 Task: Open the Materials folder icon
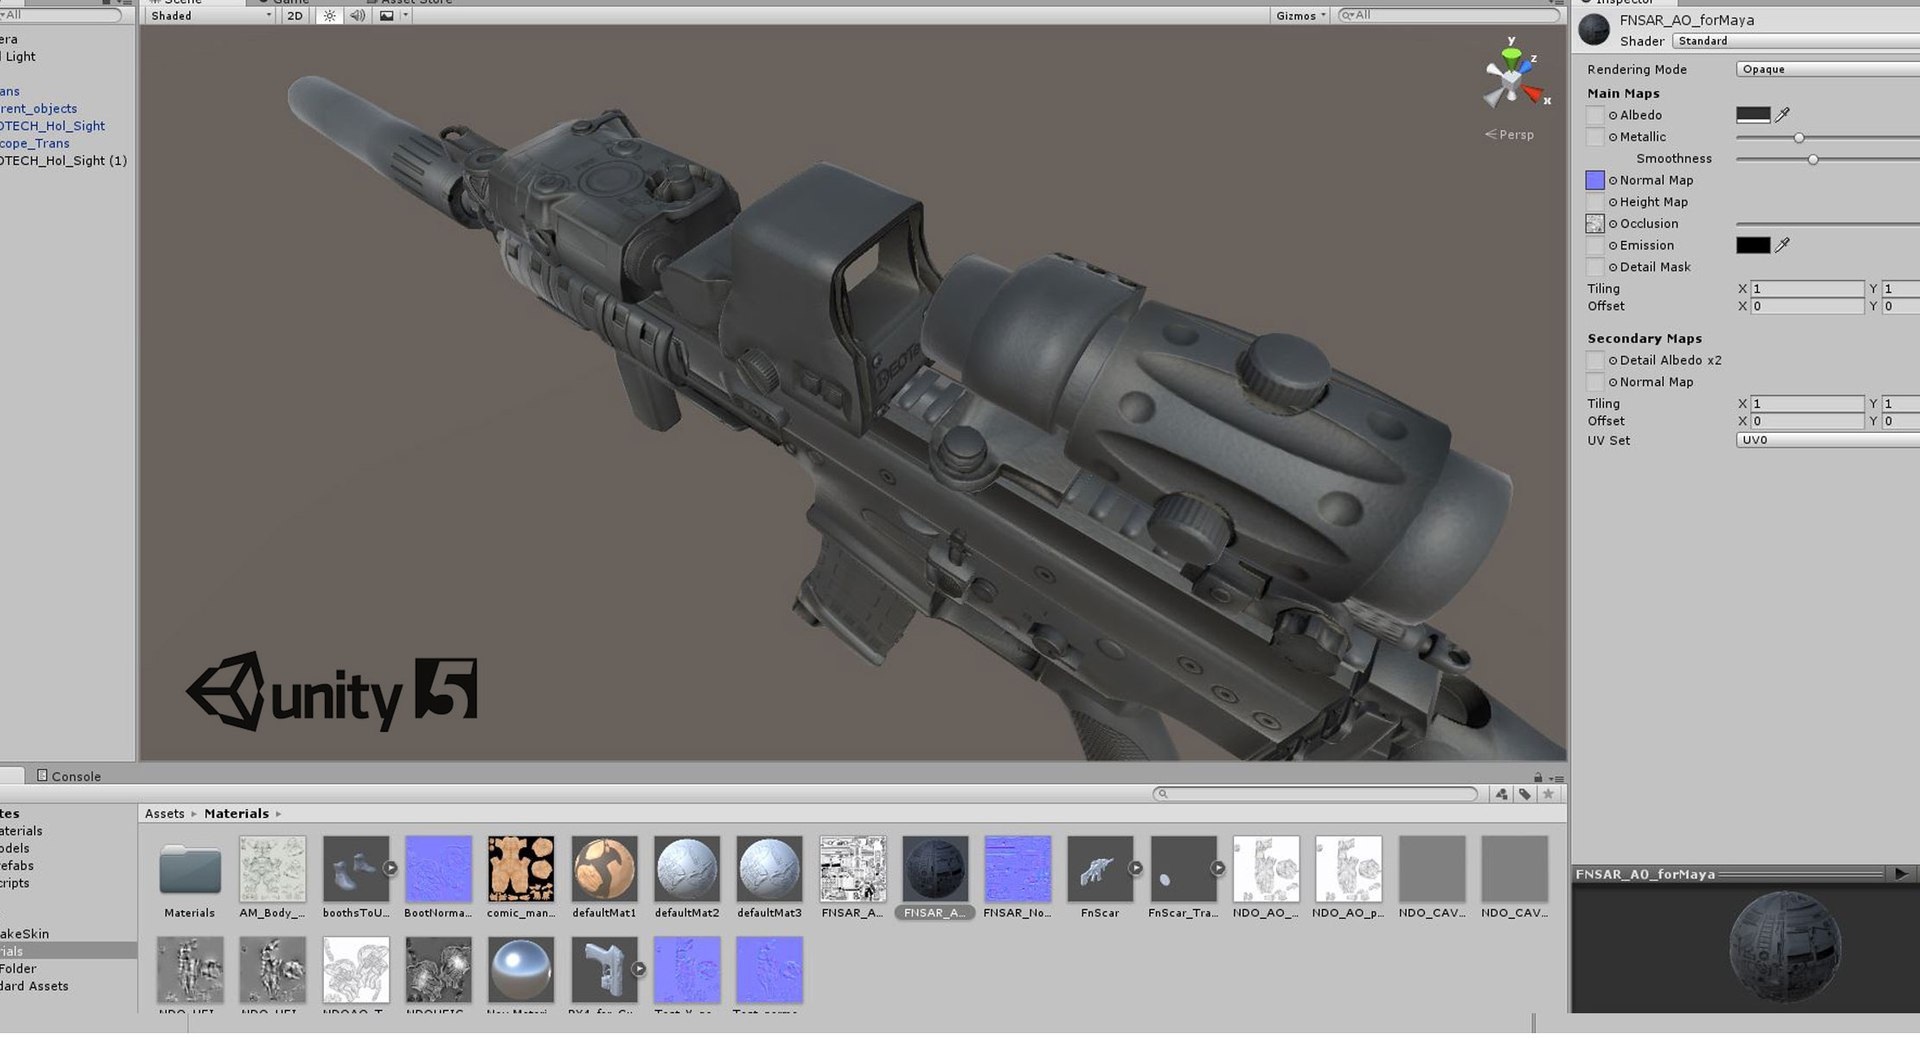[190, 870]
